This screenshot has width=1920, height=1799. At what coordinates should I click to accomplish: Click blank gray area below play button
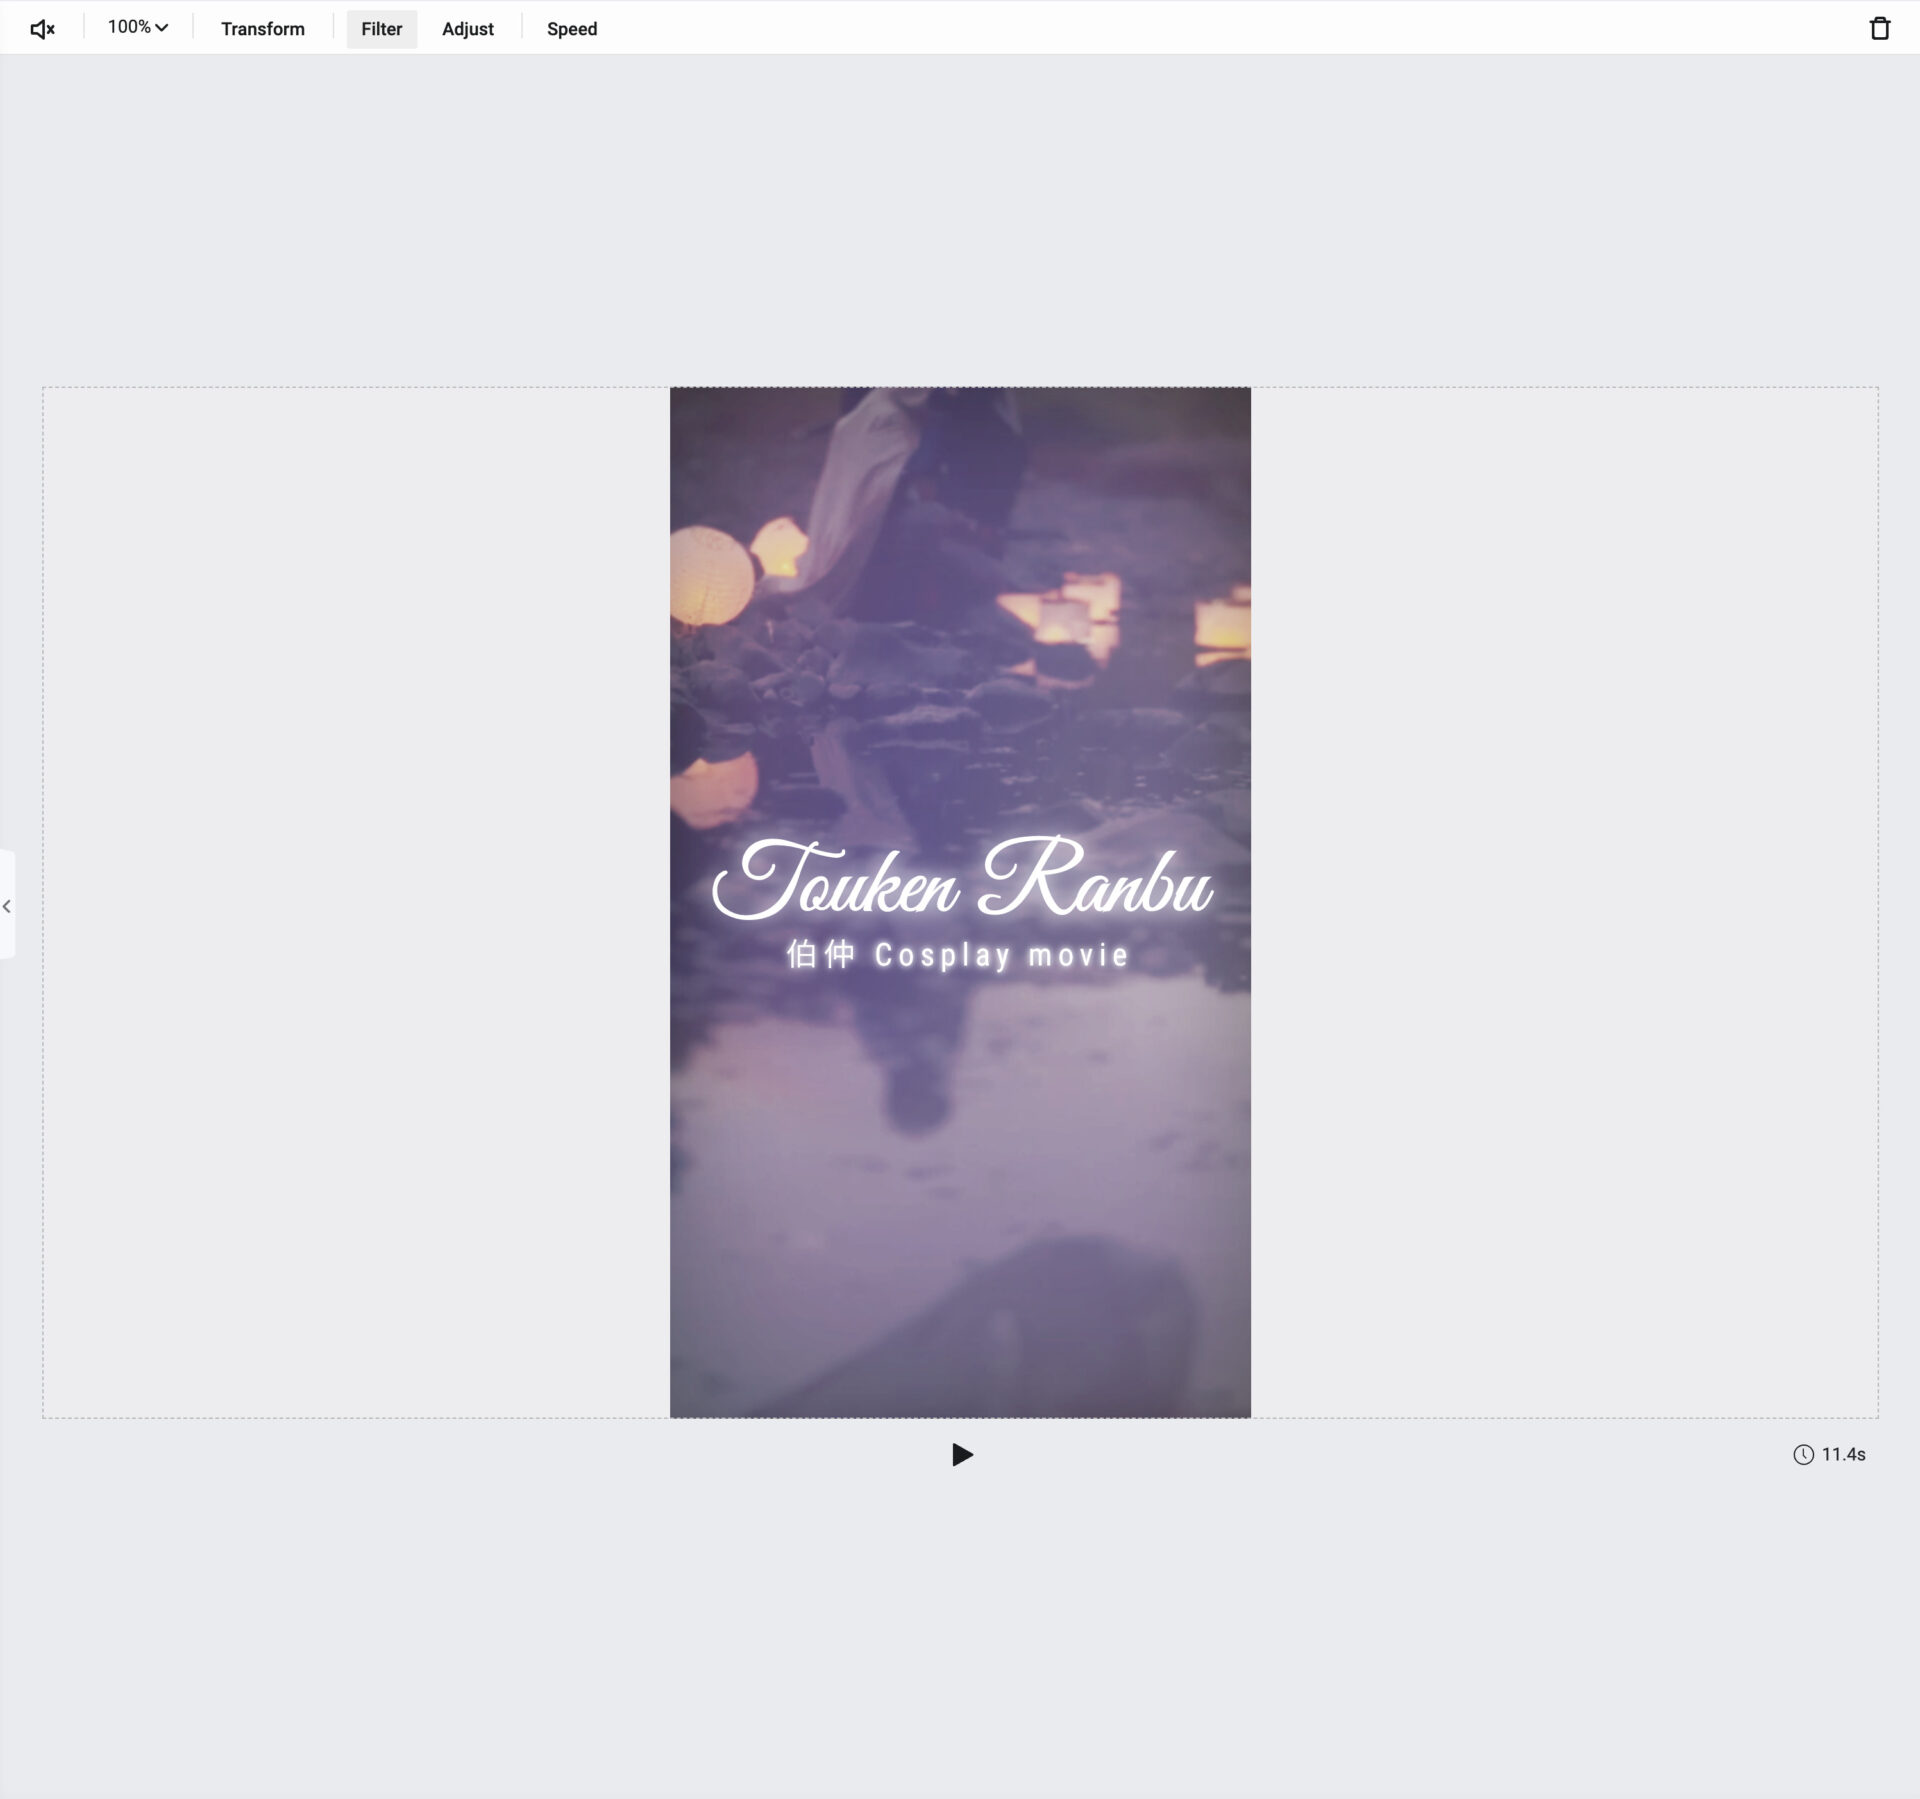coord(960,1620)
